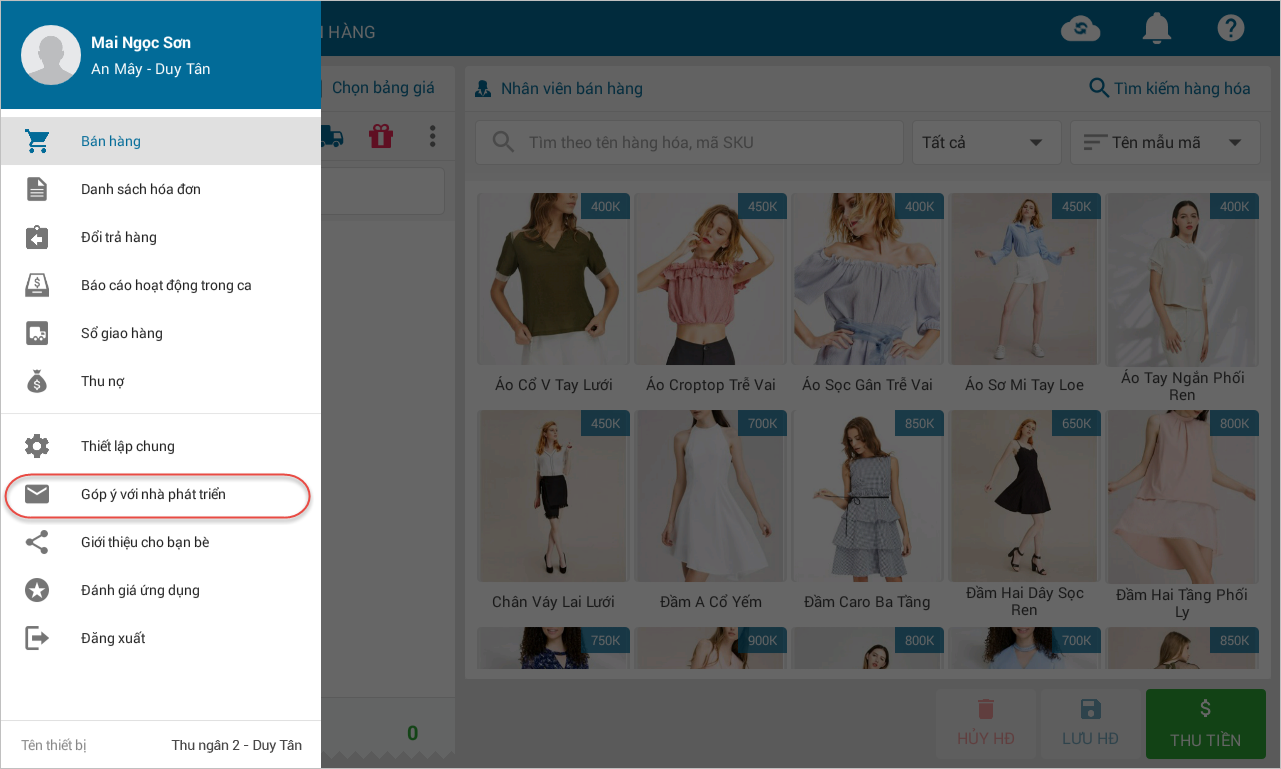Click the help question mark icon
This screenshot has width=1281, height=769.
1231,28
